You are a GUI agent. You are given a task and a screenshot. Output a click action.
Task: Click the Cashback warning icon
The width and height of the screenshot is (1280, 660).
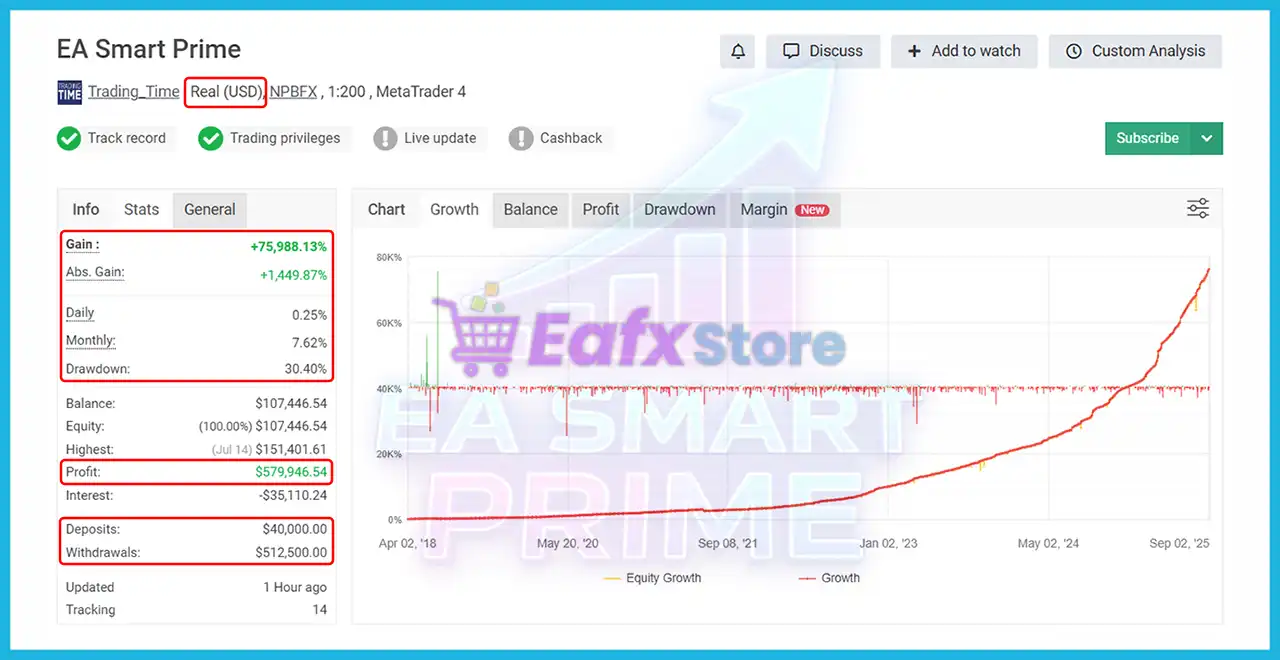point(521,138)
